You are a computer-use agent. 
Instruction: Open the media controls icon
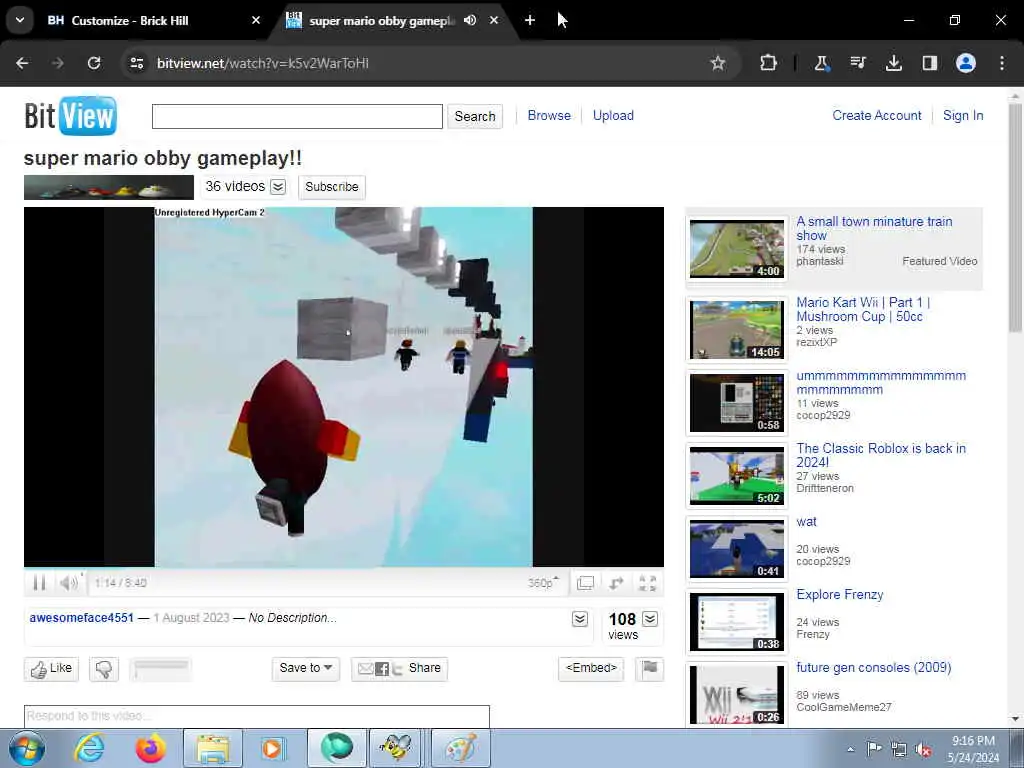(857, 63)
